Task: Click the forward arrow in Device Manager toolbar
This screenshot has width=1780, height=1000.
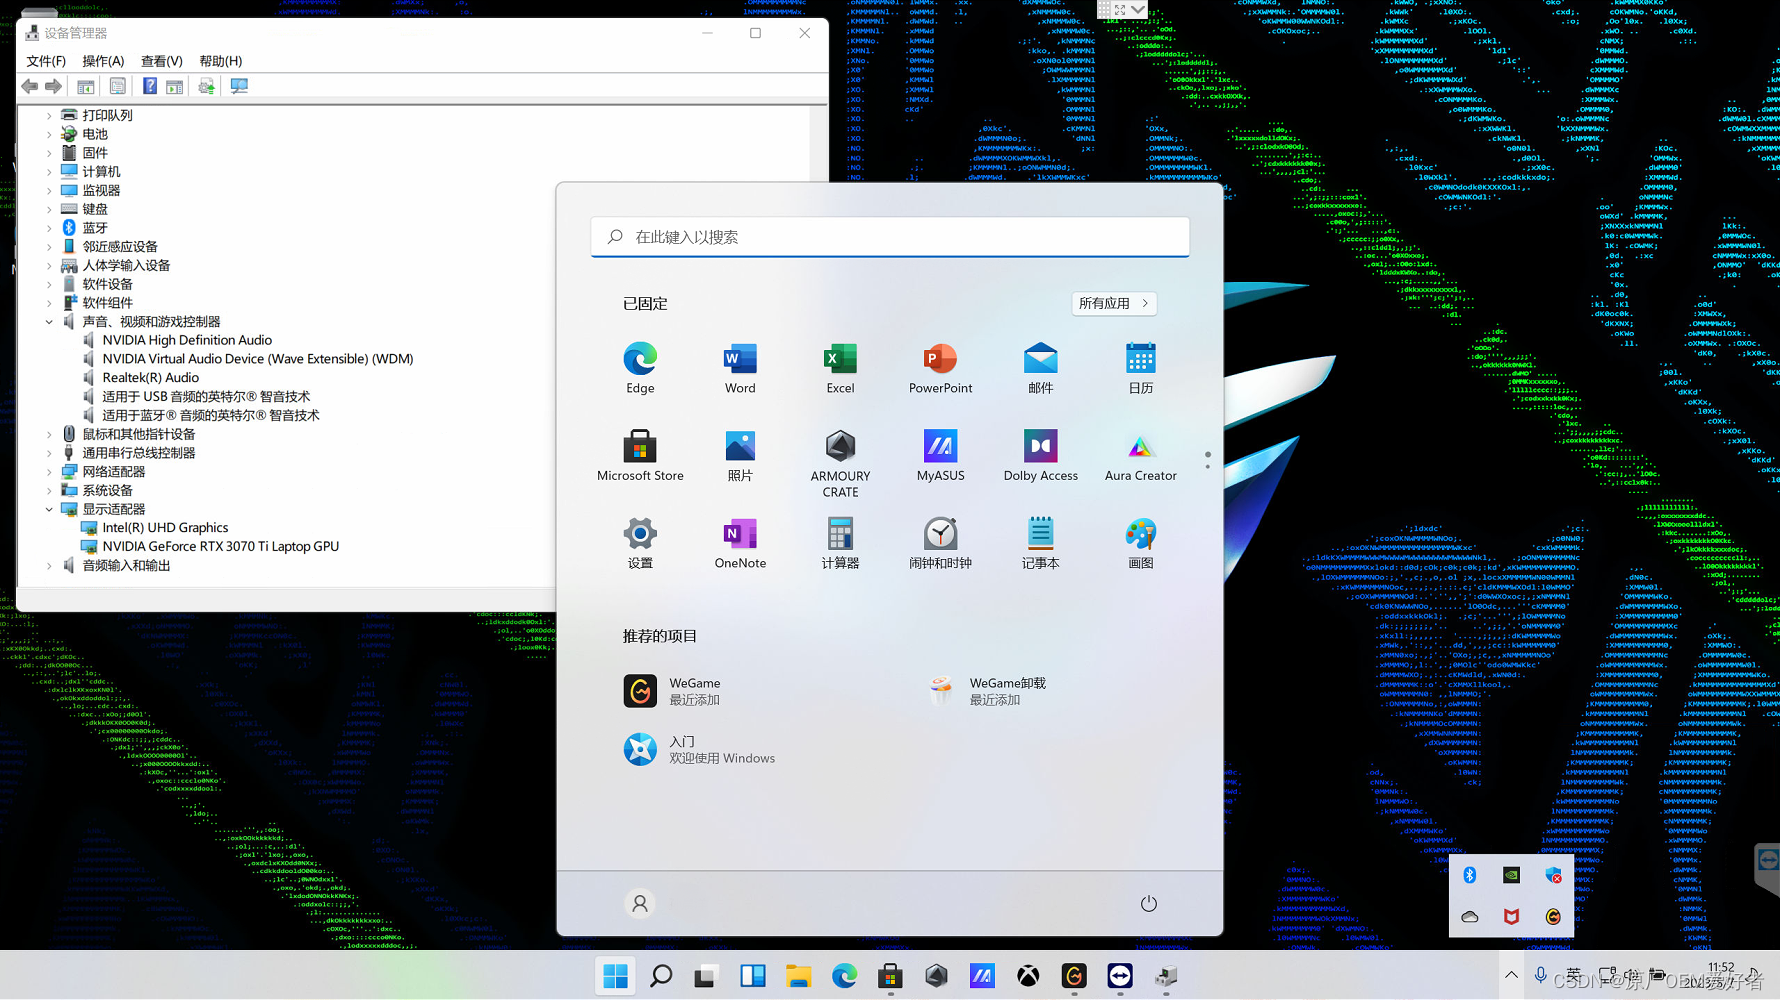Action: [x=54, y=86]
